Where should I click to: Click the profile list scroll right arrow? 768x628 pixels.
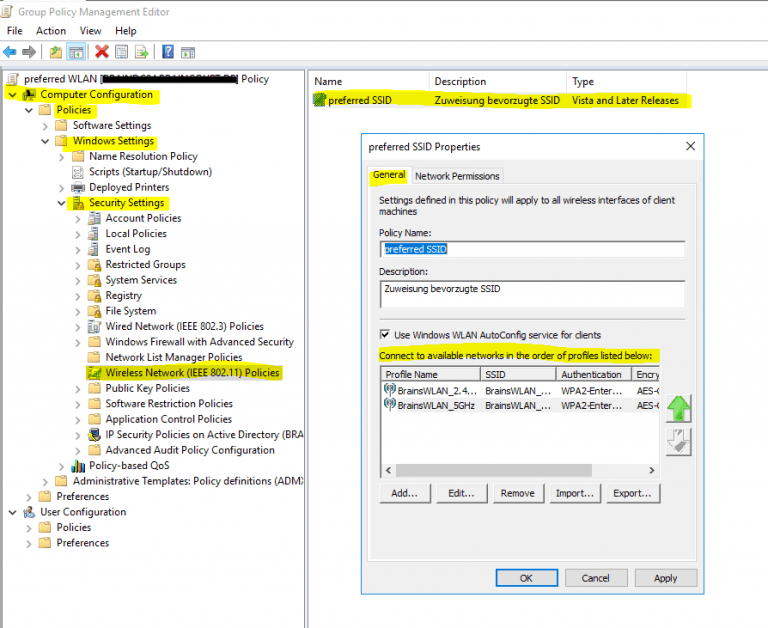pyautogui.click(x=651, y=470)
